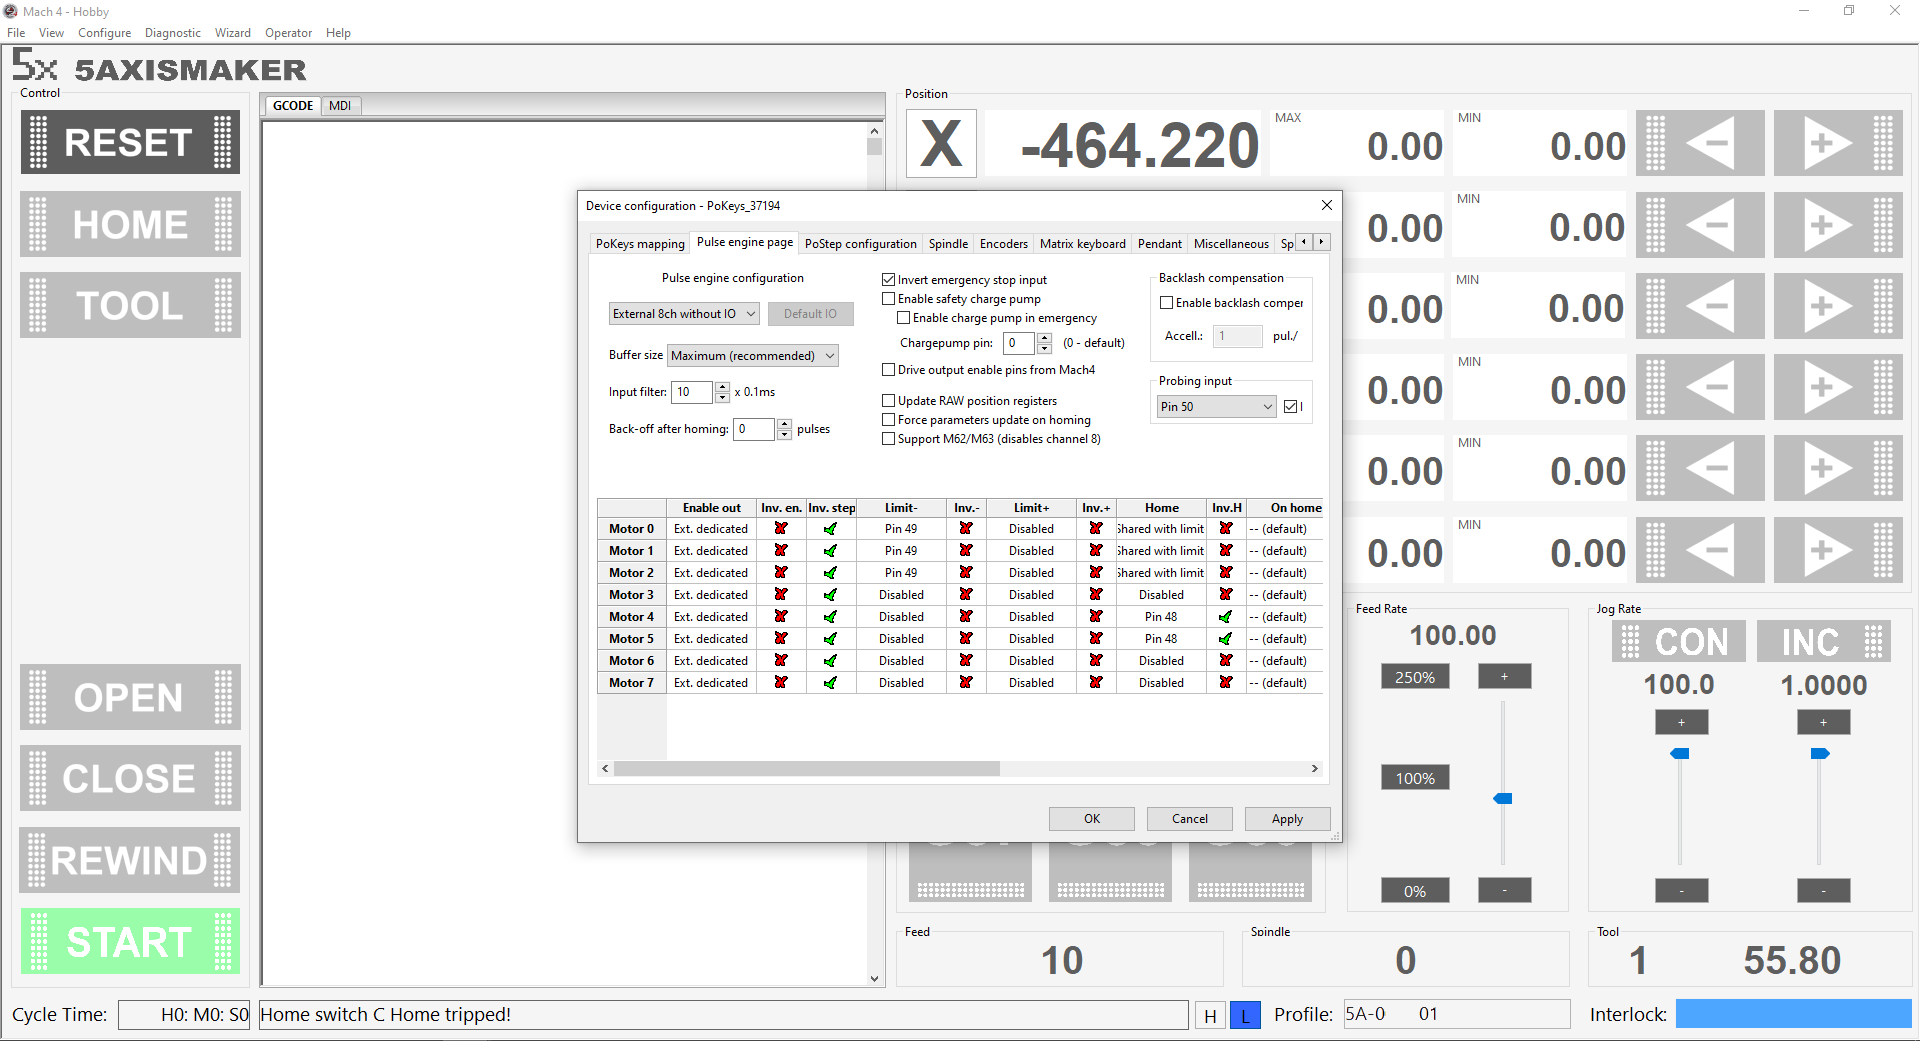The height and width of the screenshot is (1041, 1920).
Task: Click the INC jog slider handle
Action: point(1820,753)
